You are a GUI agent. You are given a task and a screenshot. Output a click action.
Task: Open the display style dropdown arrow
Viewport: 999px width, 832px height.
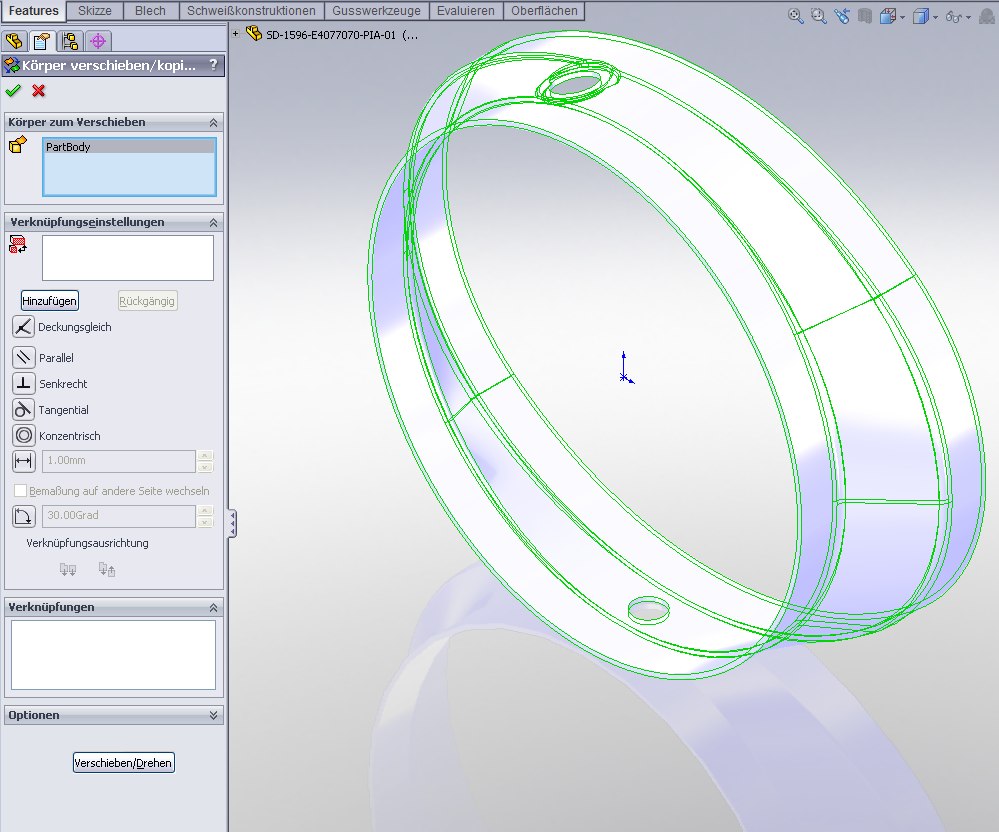coord(937,17)
